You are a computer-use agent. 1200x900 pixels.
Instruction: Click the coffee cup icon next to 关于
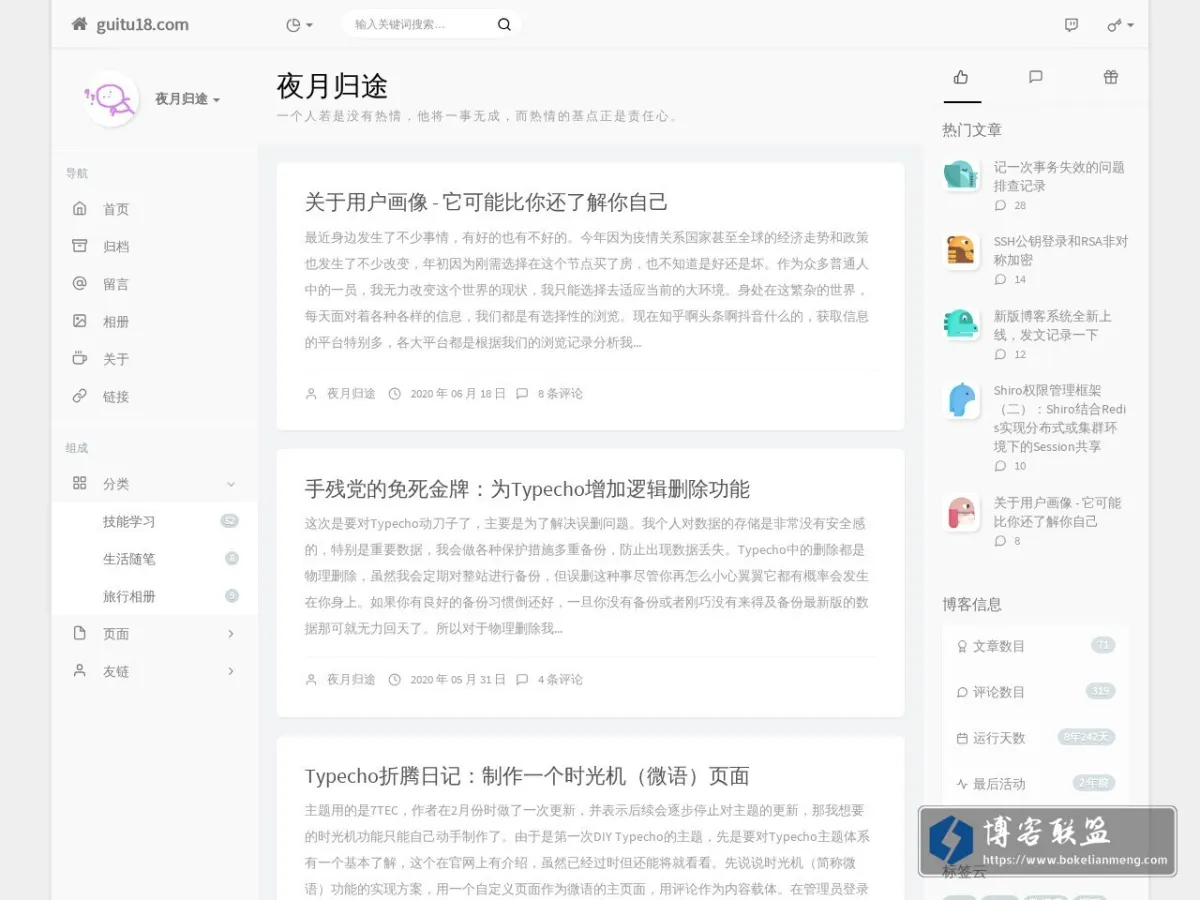pyautogui.click(x=80, y=358)
